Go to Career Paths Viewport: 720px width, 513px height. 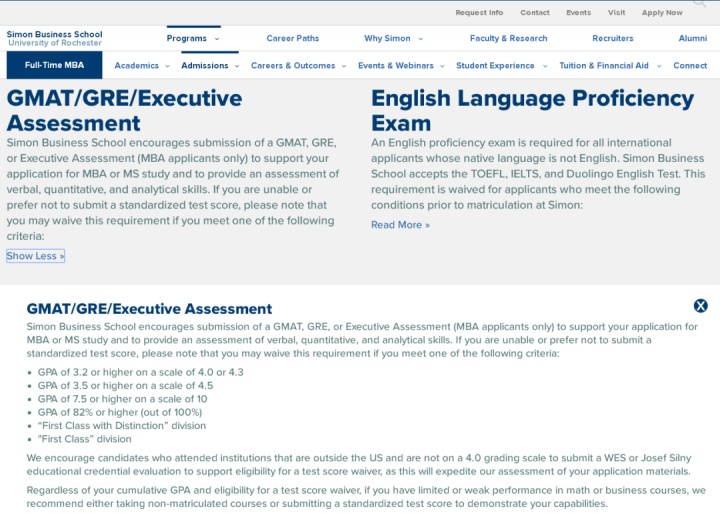tap(292, 39)
